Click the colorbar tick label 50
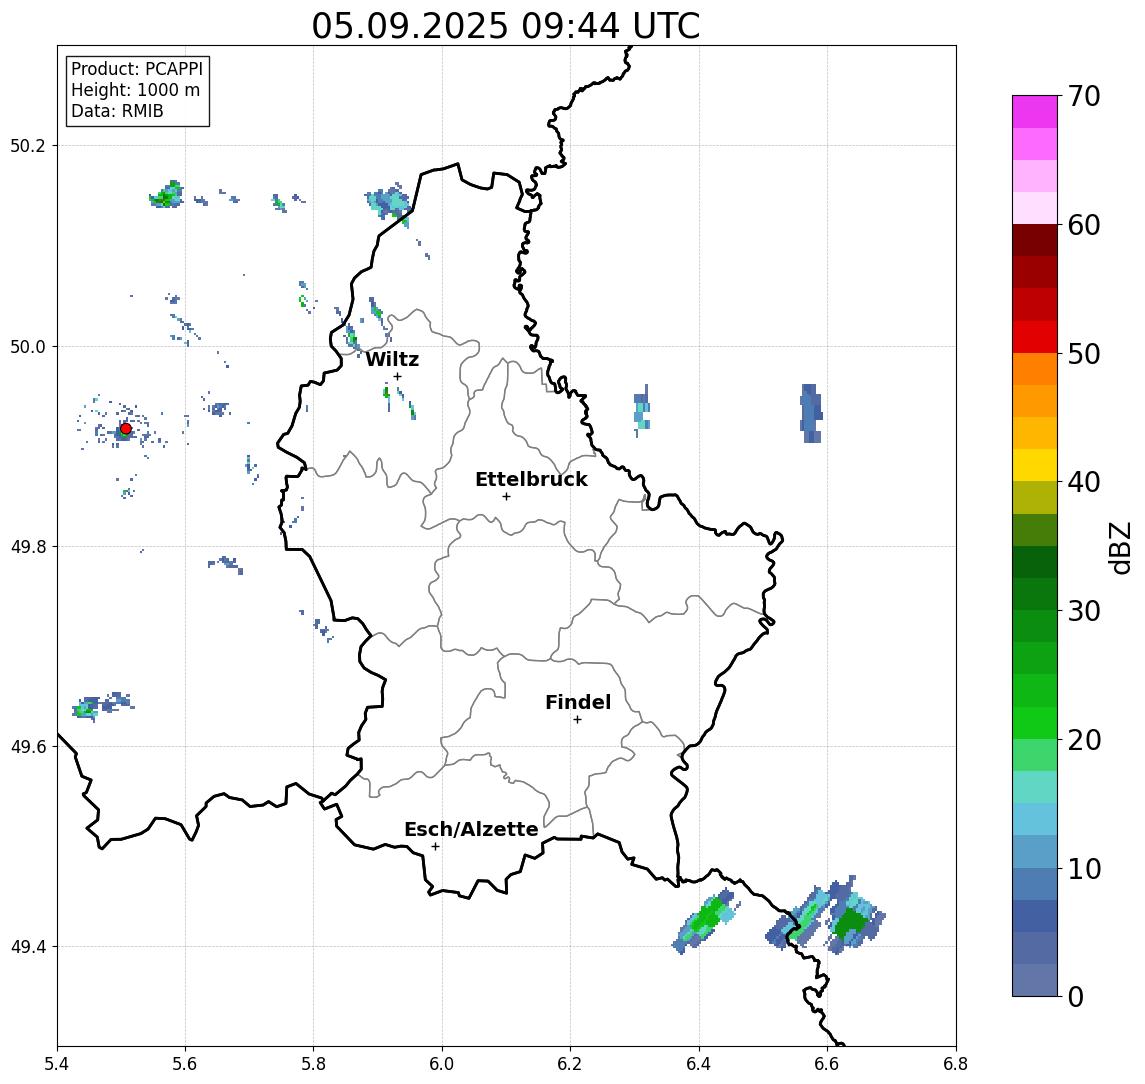 click(1084, 354)
